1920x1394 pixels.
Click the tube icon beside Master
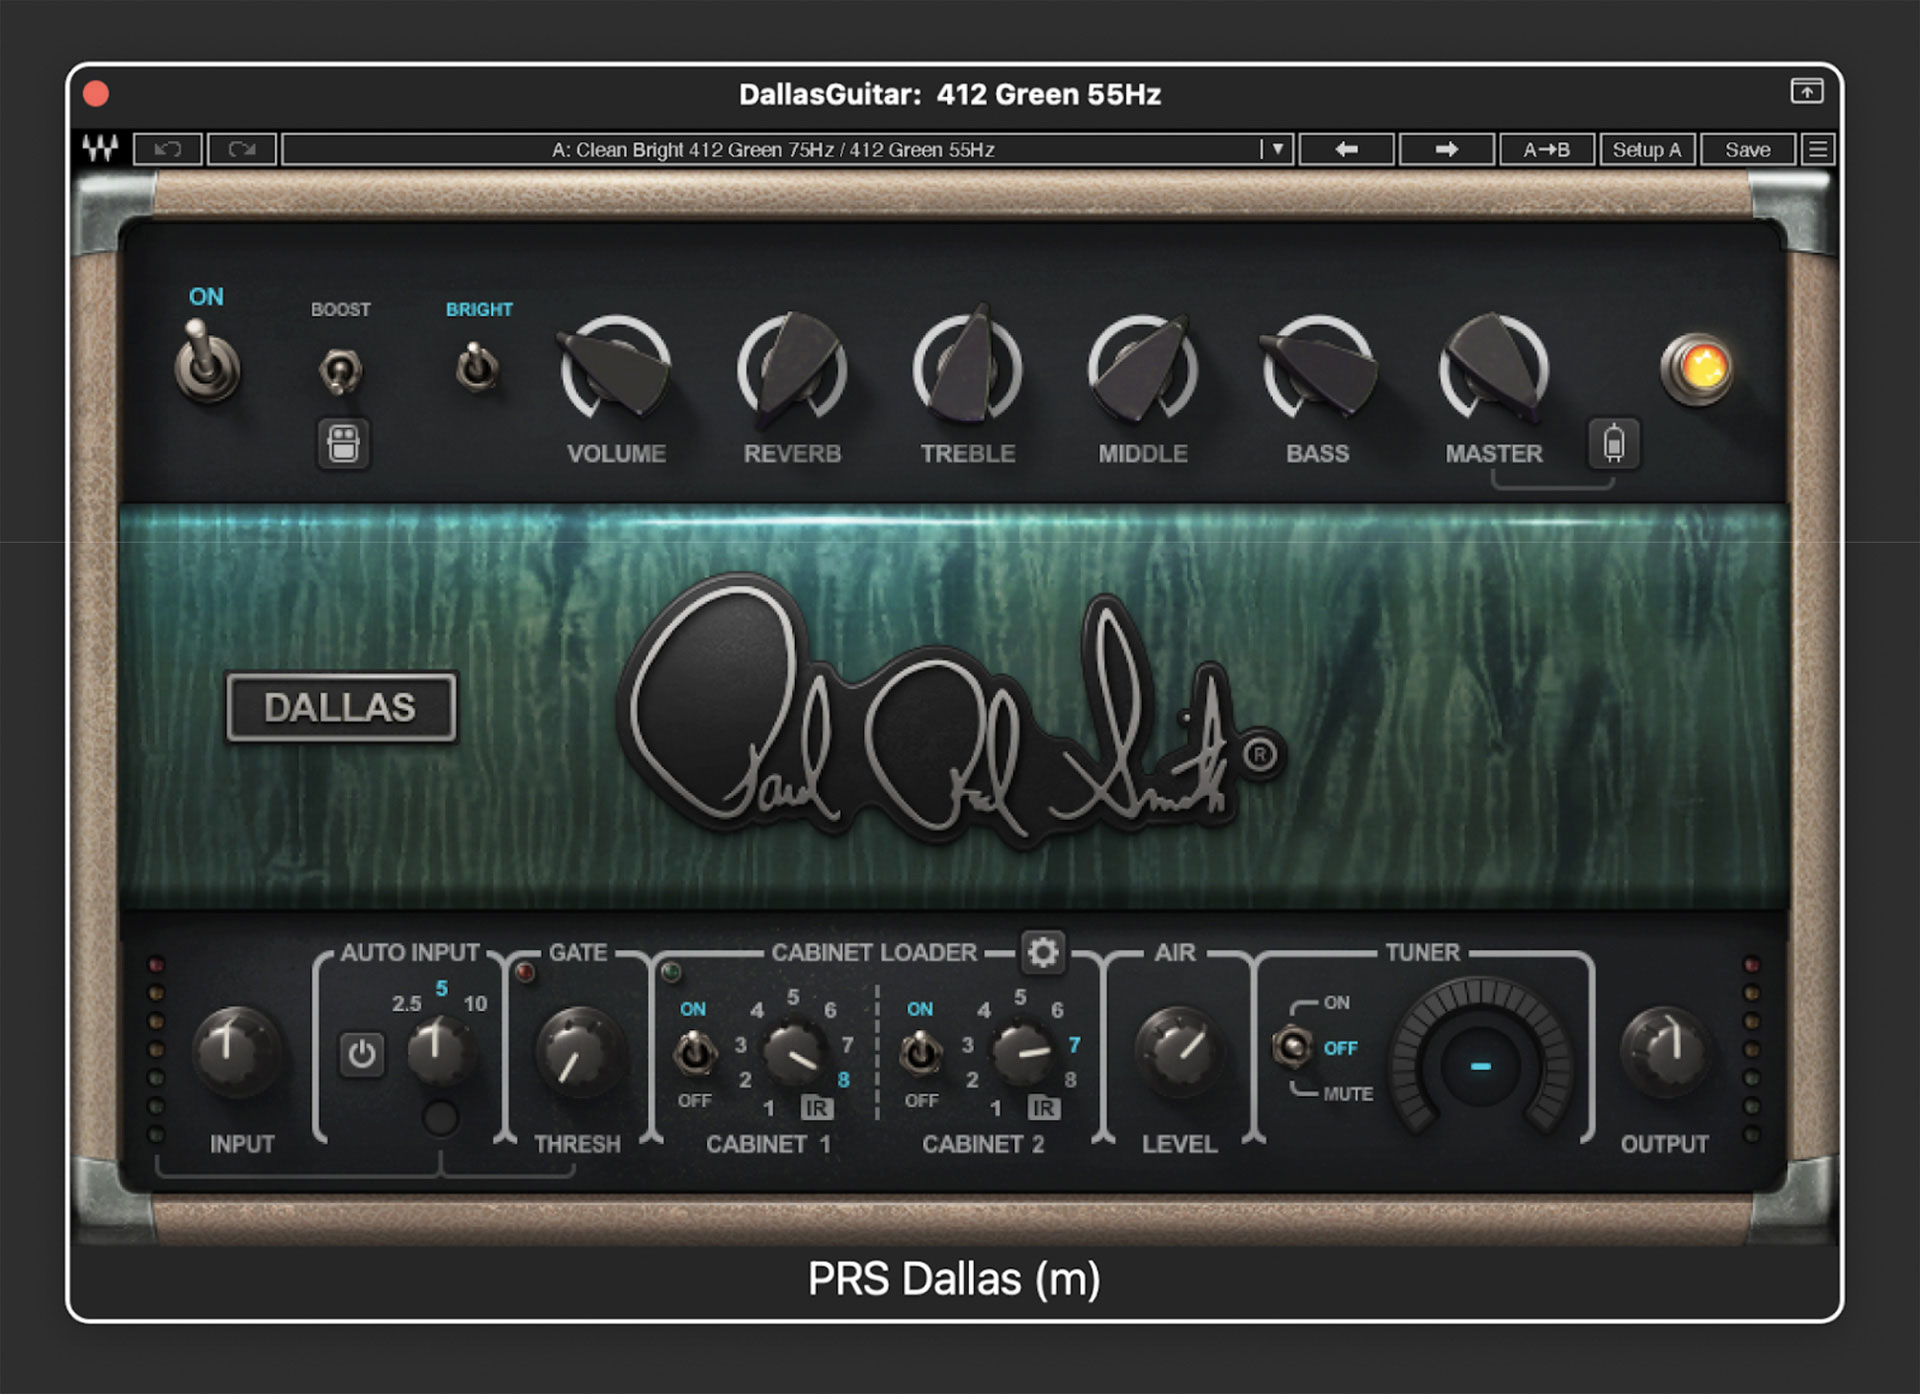[x=1613, y=443]
